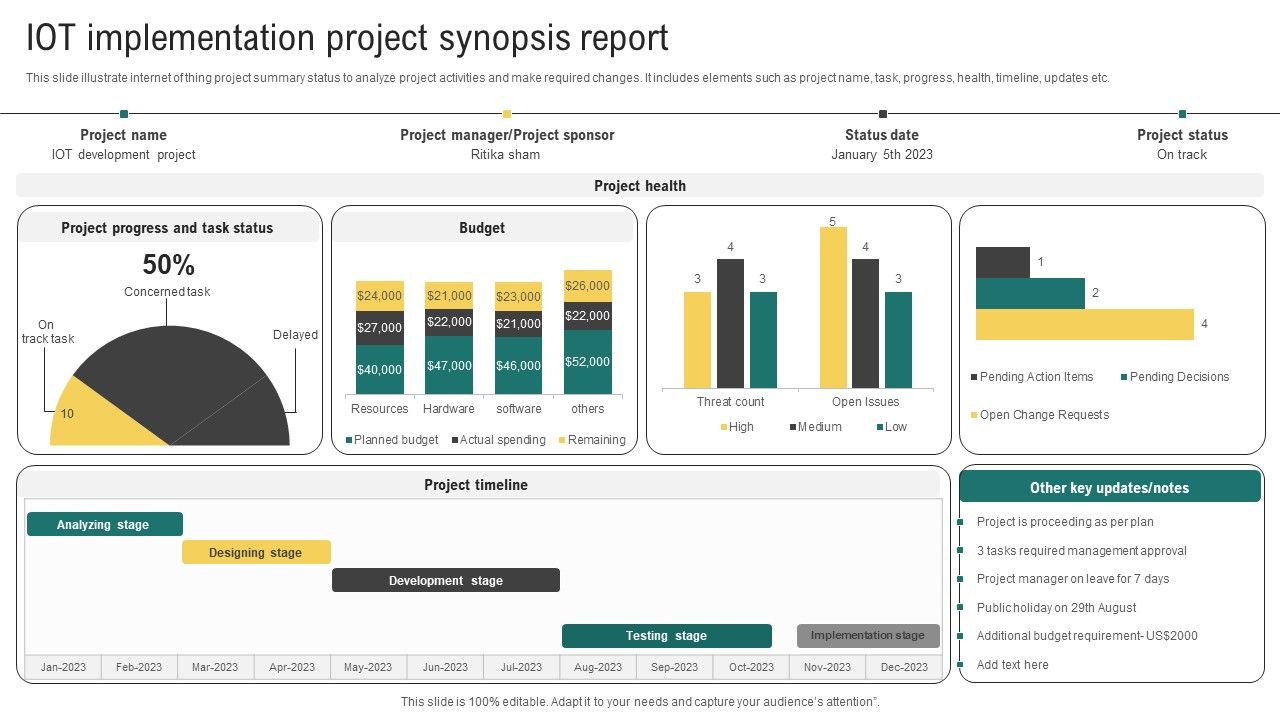Click the Remaining legend marker
Viewport: 1280px width, 720px height.
563,440
